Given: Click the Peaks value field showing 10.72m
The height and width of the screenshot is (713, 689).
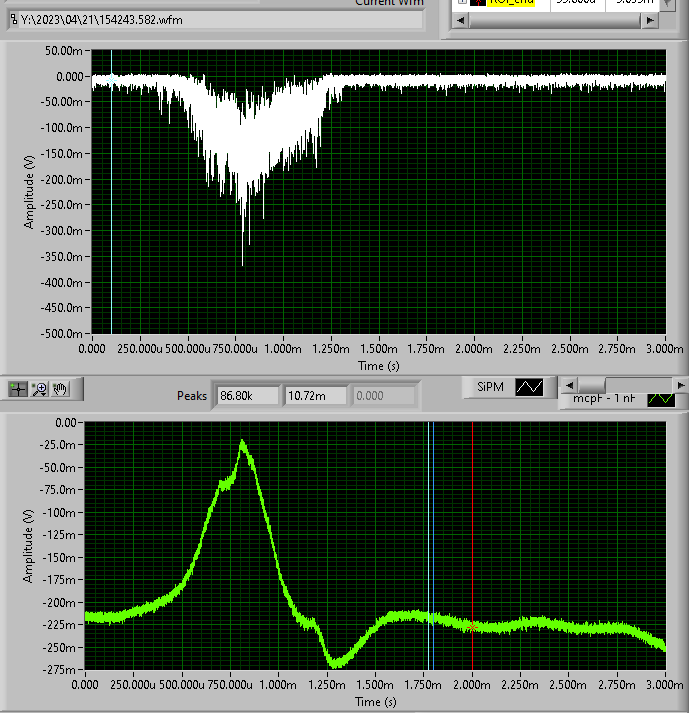Looking at the screenshot, I should (316, 396).
